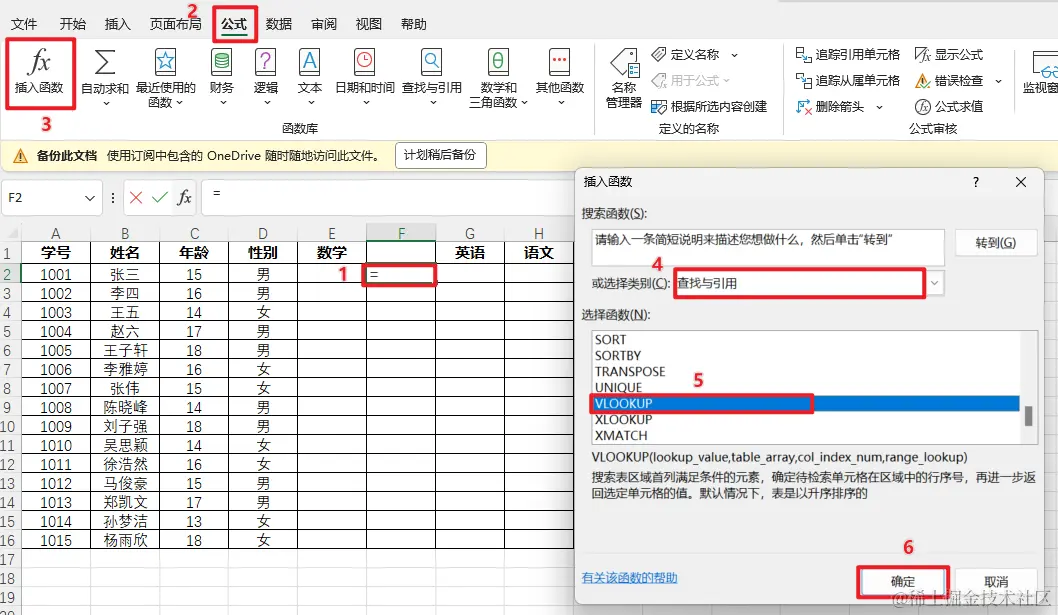Expand the Remove Arrows dropdown arrow
The height and width of the screenshot is (615, 1058).
click(879, 107)
